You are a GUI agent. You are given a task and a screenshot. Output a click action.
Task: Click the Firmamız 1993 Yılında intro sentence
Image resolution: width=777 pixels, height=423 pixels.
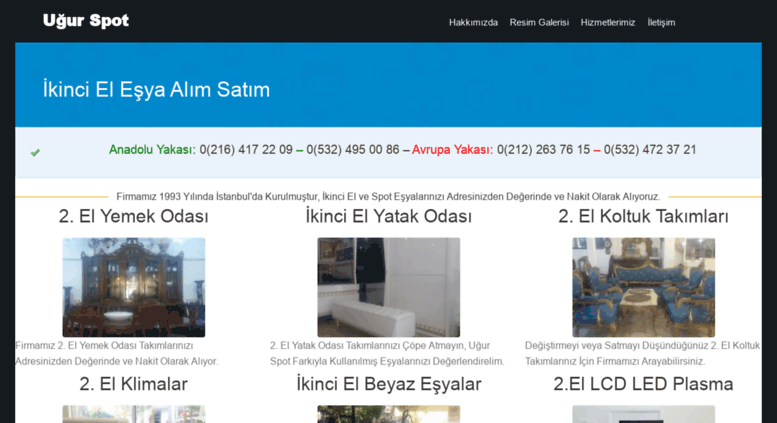pos(388,197)
